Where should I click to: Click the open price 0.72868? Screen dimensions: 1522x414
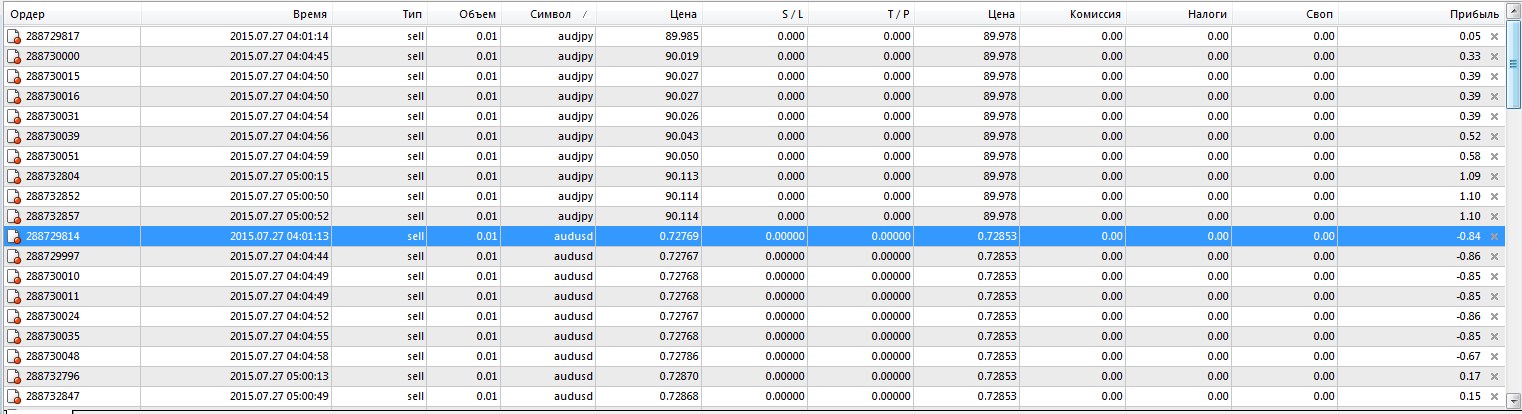679,396
